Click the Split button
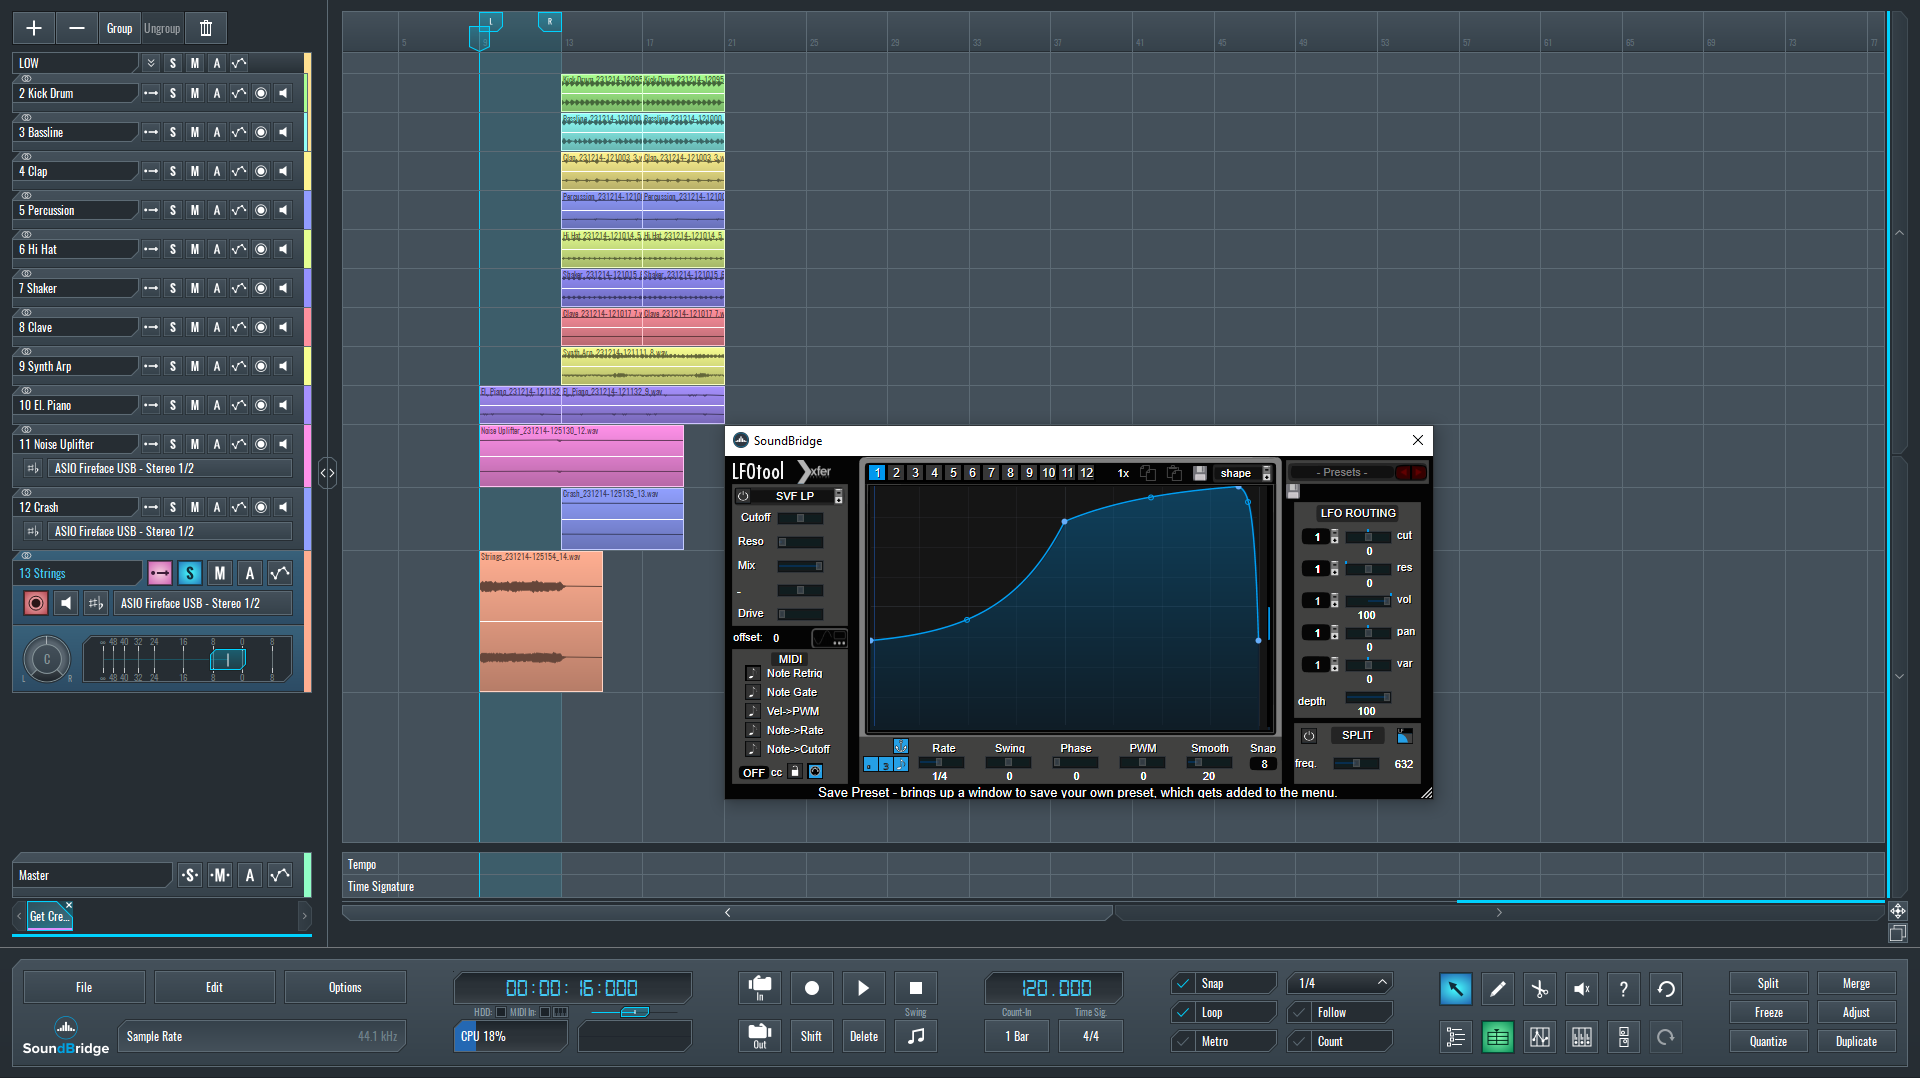Screen dimensions: 1920x1078 click(1768, 984)
